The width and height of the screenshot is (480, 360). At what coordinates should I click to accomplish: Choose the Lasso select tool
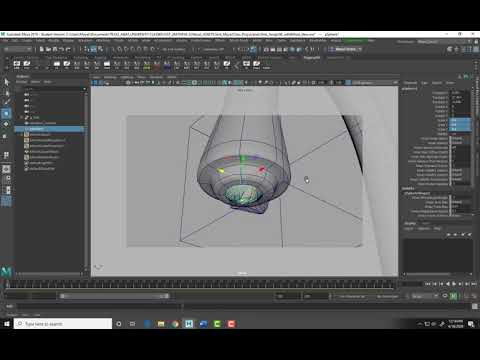pos(6,93)
